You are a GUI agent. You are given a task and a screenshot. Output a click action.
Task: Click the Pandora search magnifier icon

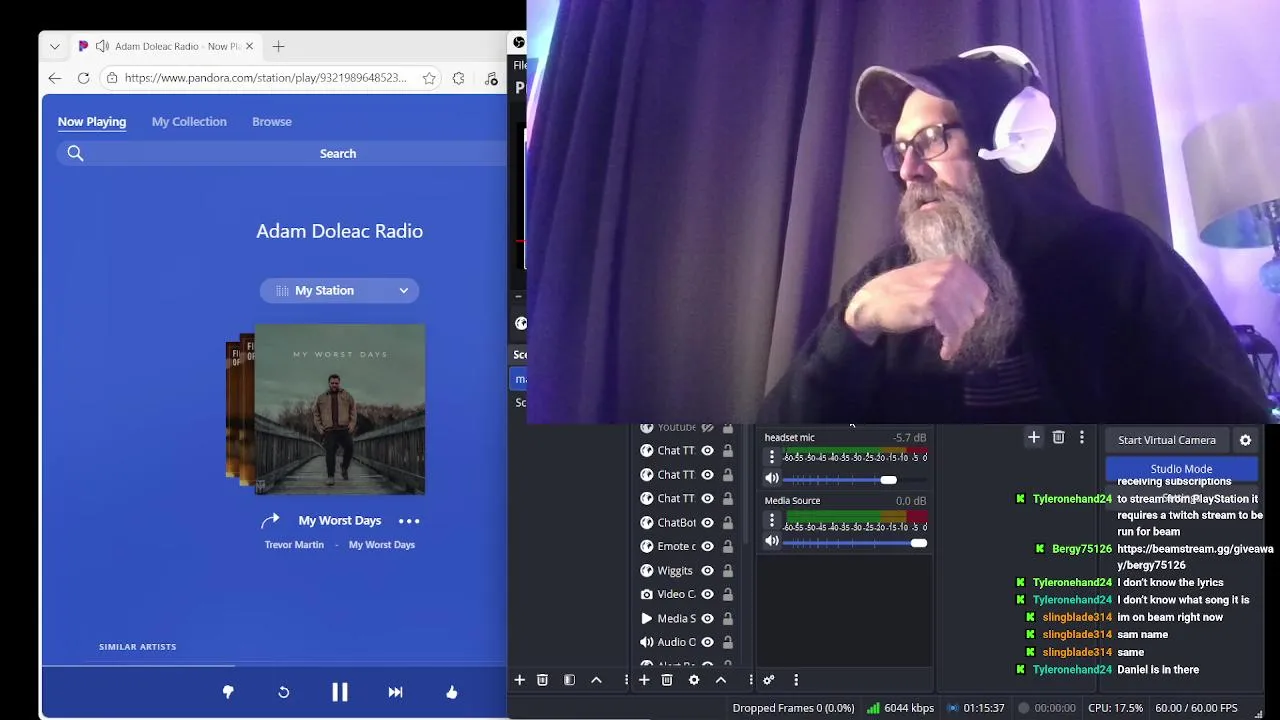point(75,153)
